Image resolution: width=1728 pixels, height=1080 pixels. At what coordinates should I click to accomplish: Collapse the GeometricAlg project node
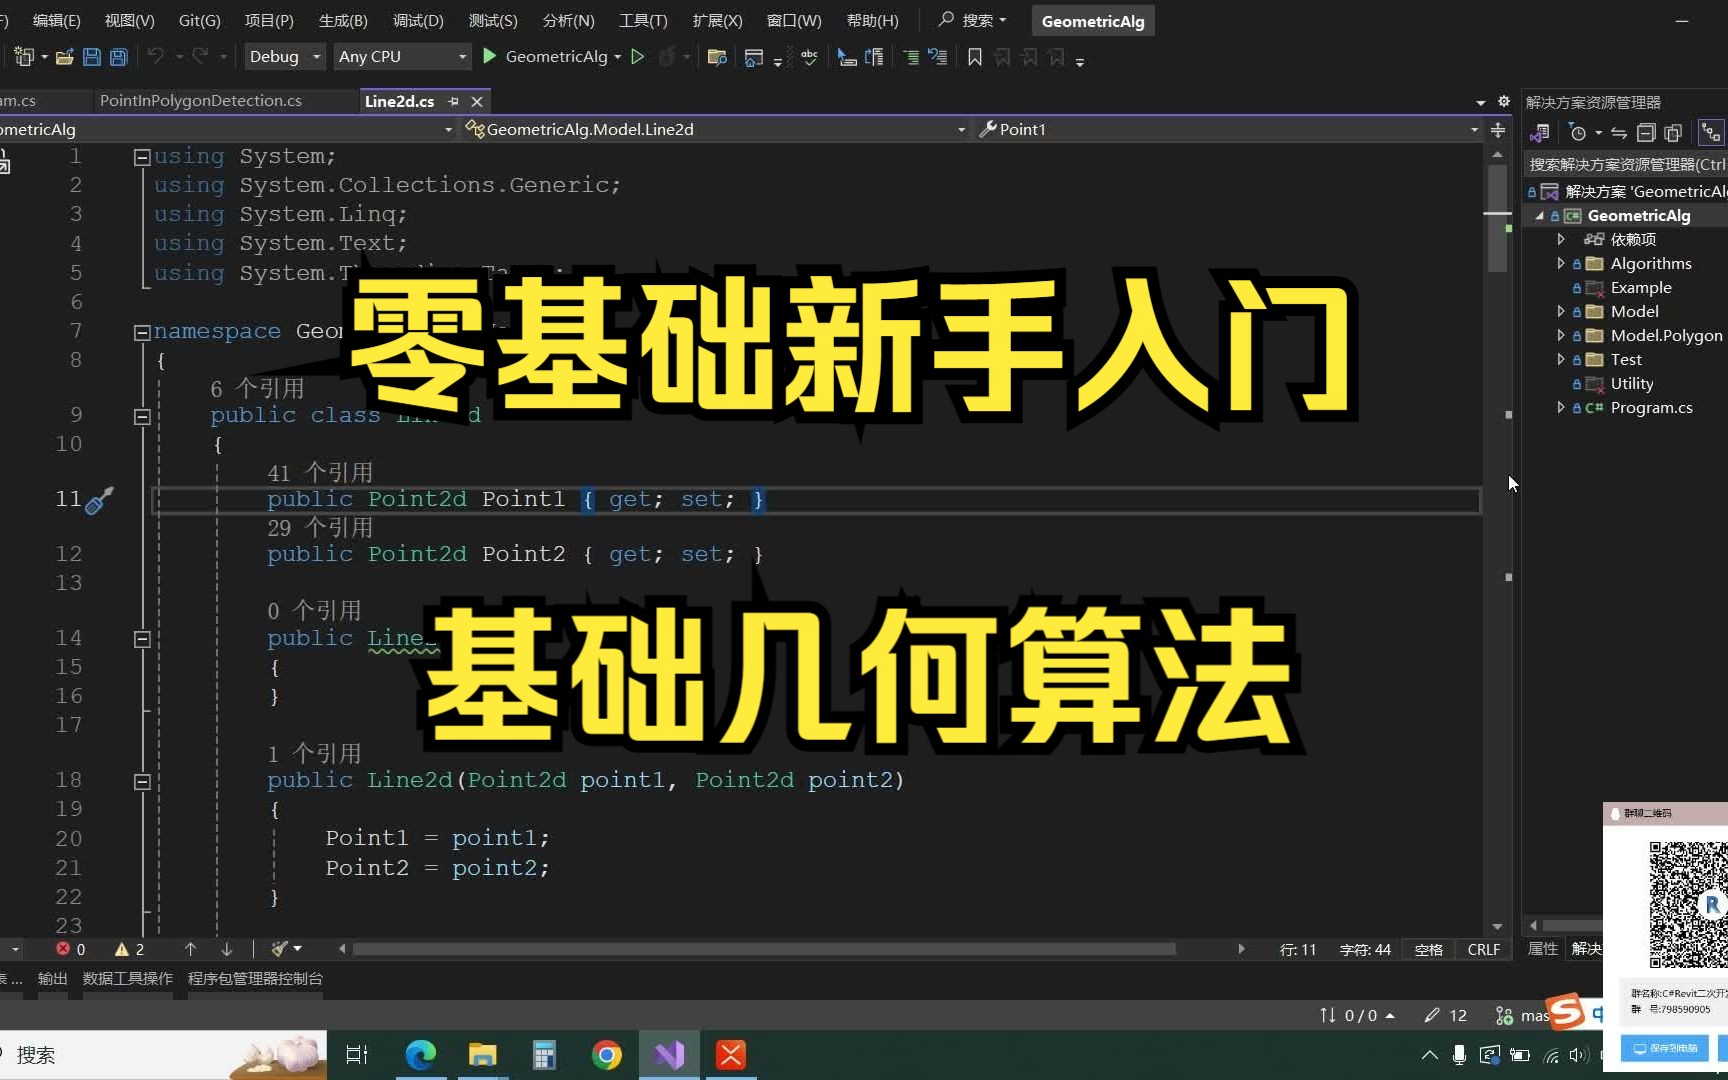coord(1540,216)
